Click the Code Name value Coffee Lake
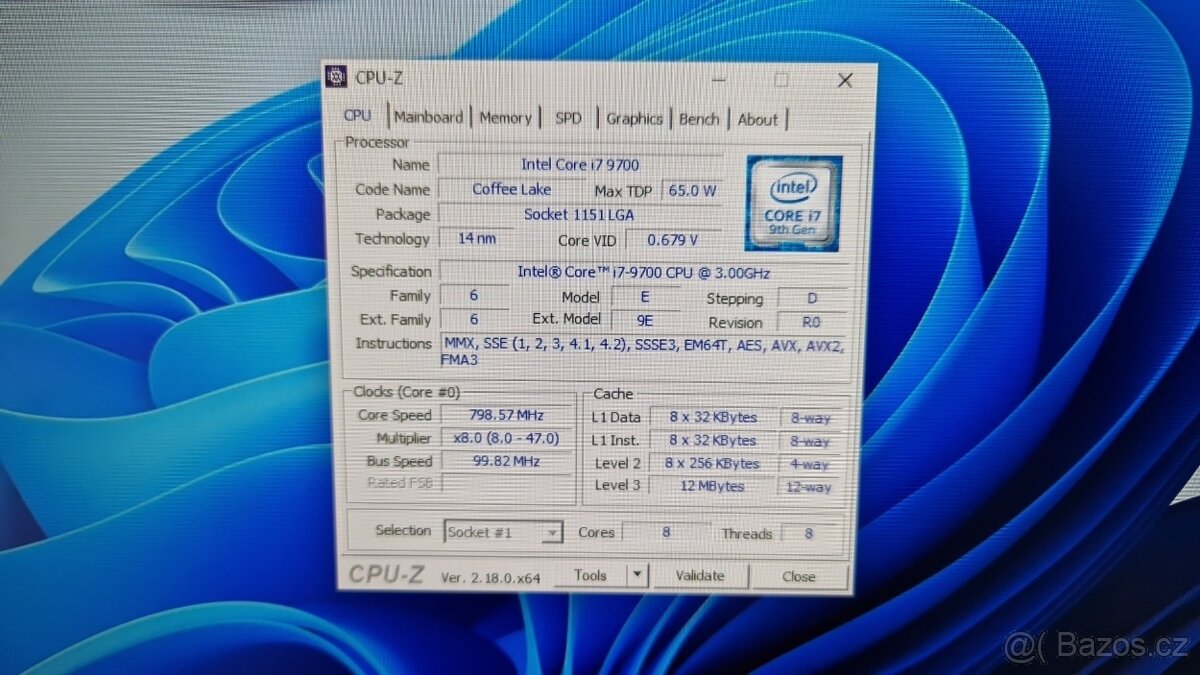1200x675 pixels. (511, 189)
